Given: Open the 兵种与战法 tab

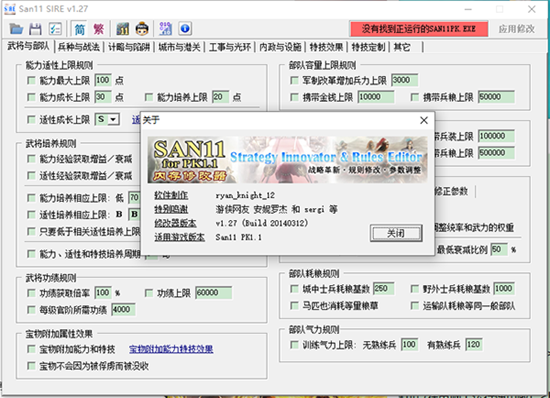Looking at the screenshot, I should 79,47.
